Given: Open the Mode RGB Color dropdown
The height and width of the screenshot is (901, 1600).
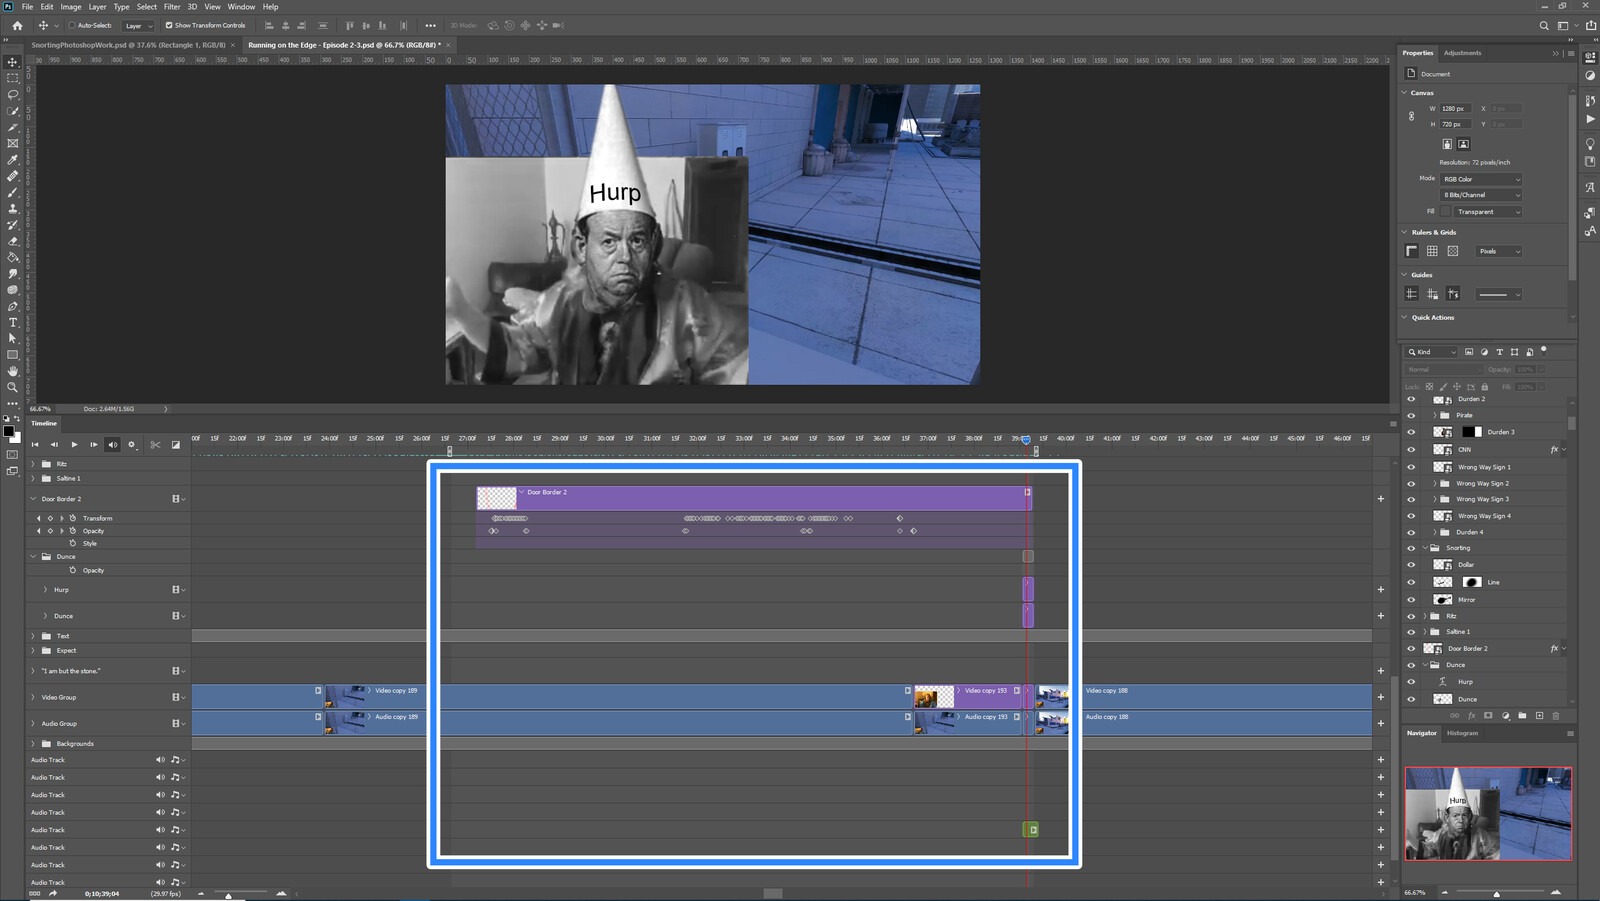Looking at the screenshot, I should [x=1480, y=179].
